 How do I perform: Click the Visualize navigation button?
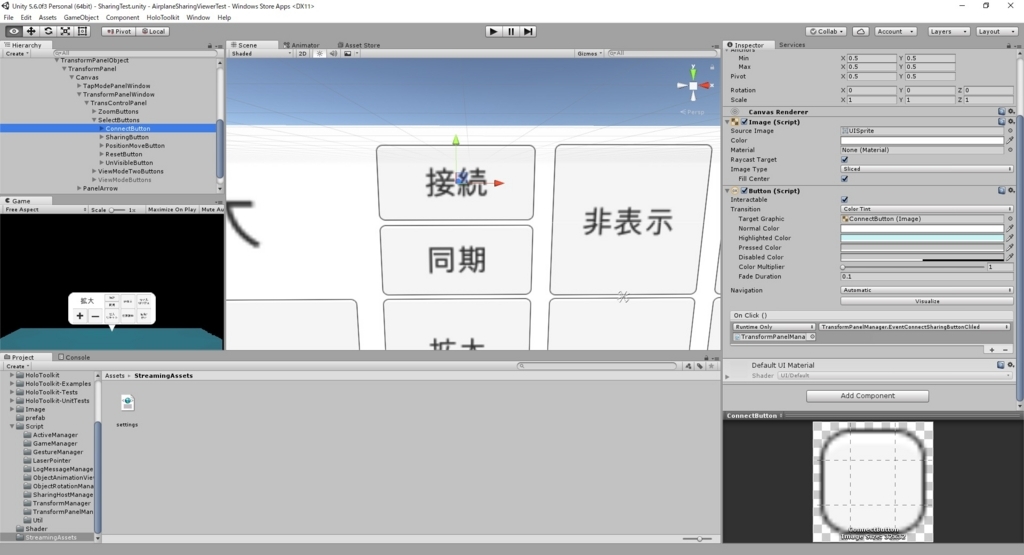(927, 301)
